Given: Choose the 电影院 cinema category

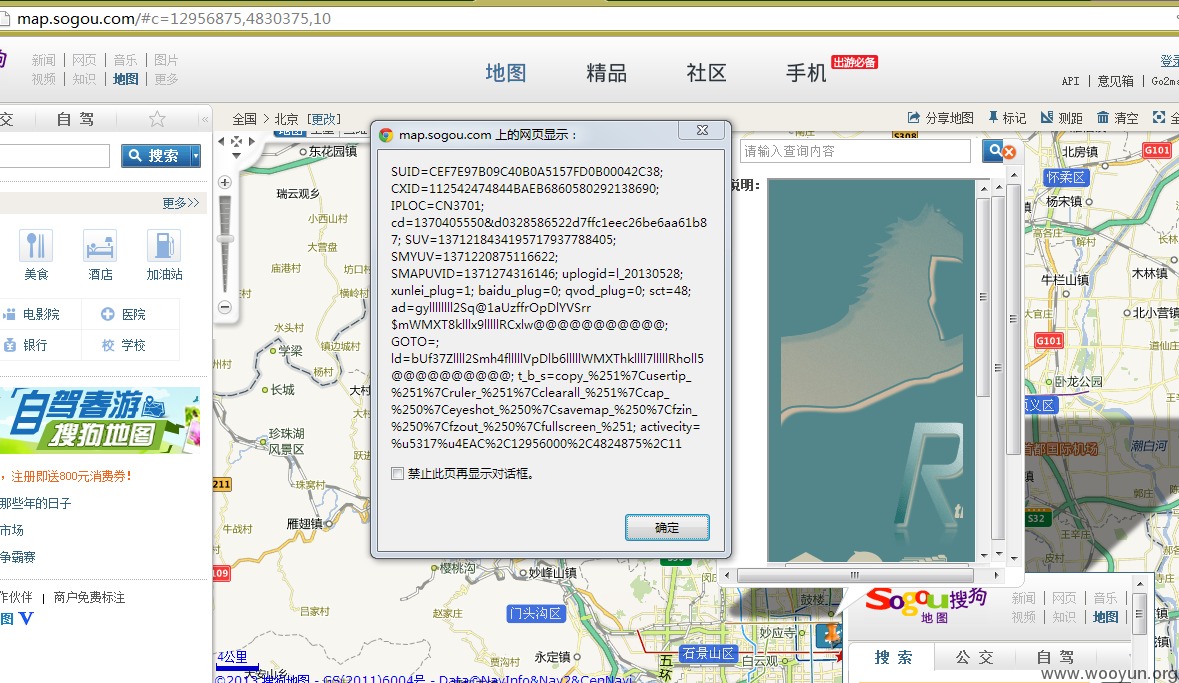Looking at the screenshot, I should (x=32, y=314).
